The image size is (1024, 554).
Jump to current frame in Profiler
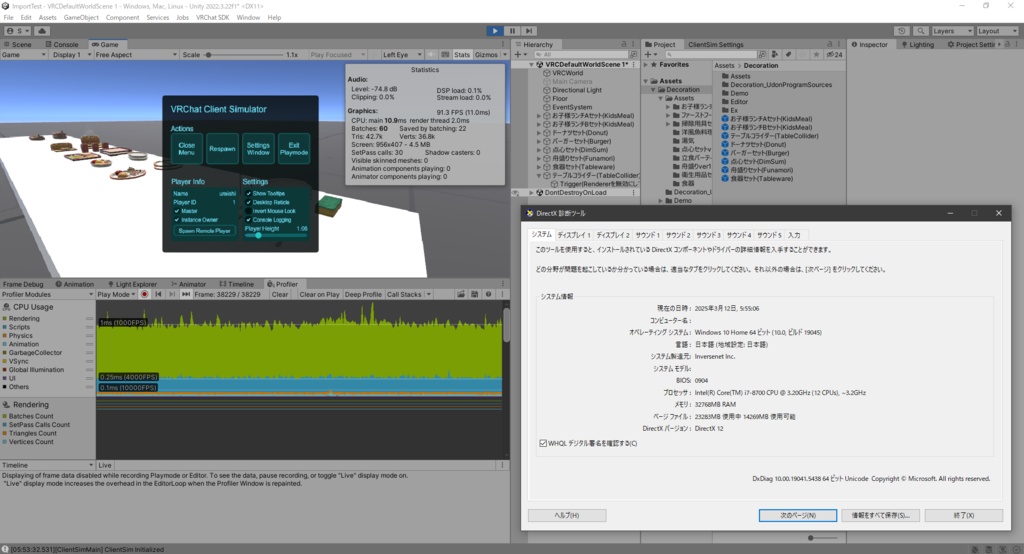[185, 295]
